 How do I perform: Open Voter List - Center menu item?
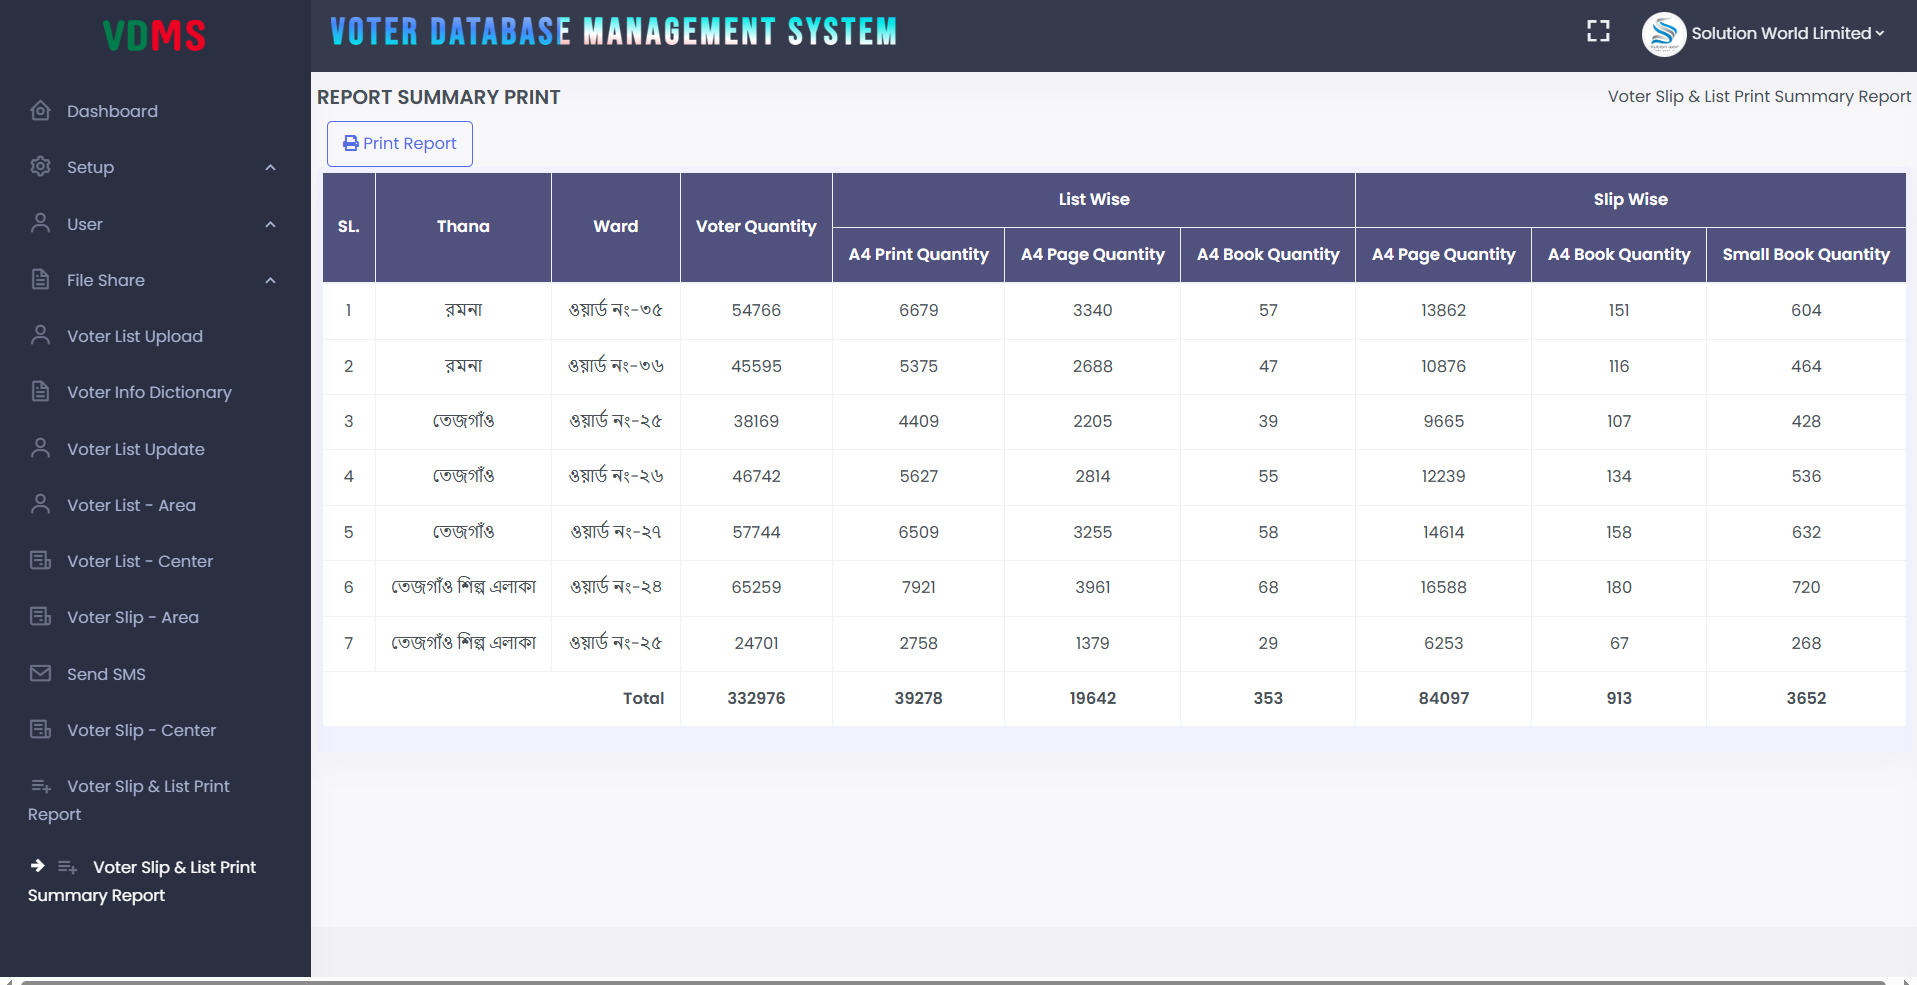139,561
